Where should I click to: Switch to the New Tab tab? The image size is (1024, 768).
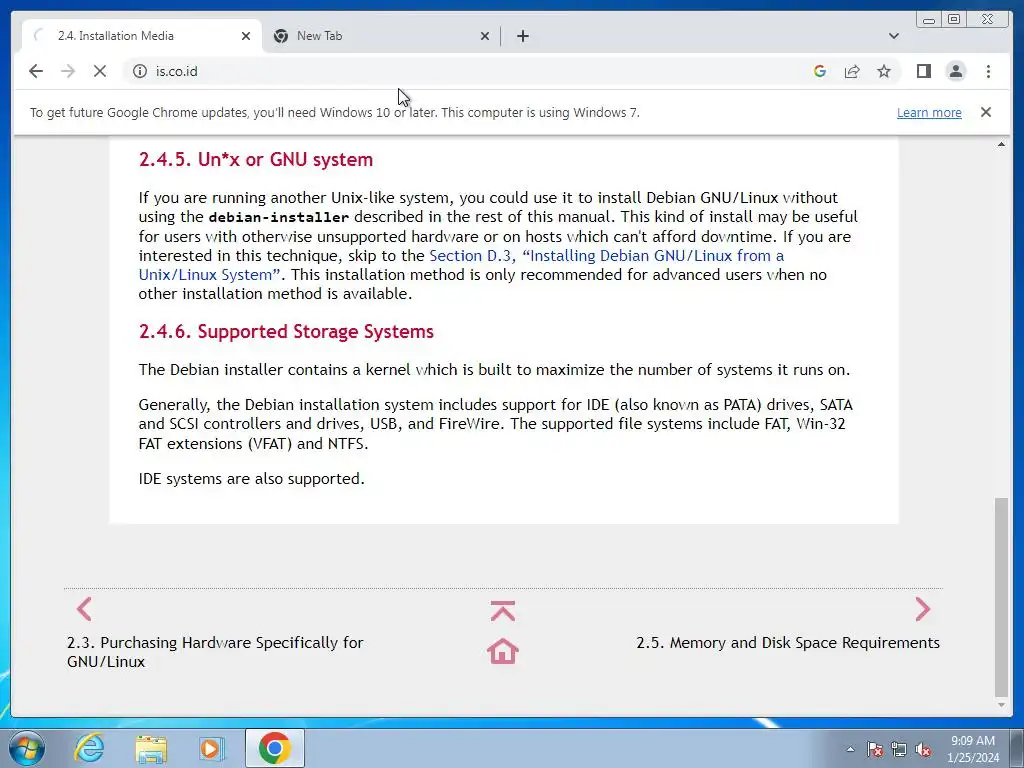[x=381, y=36]
